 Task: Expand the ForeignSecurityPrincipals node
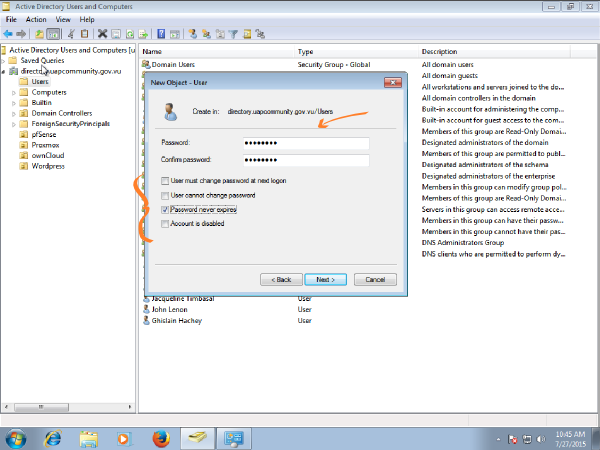(x=14, y=124)
